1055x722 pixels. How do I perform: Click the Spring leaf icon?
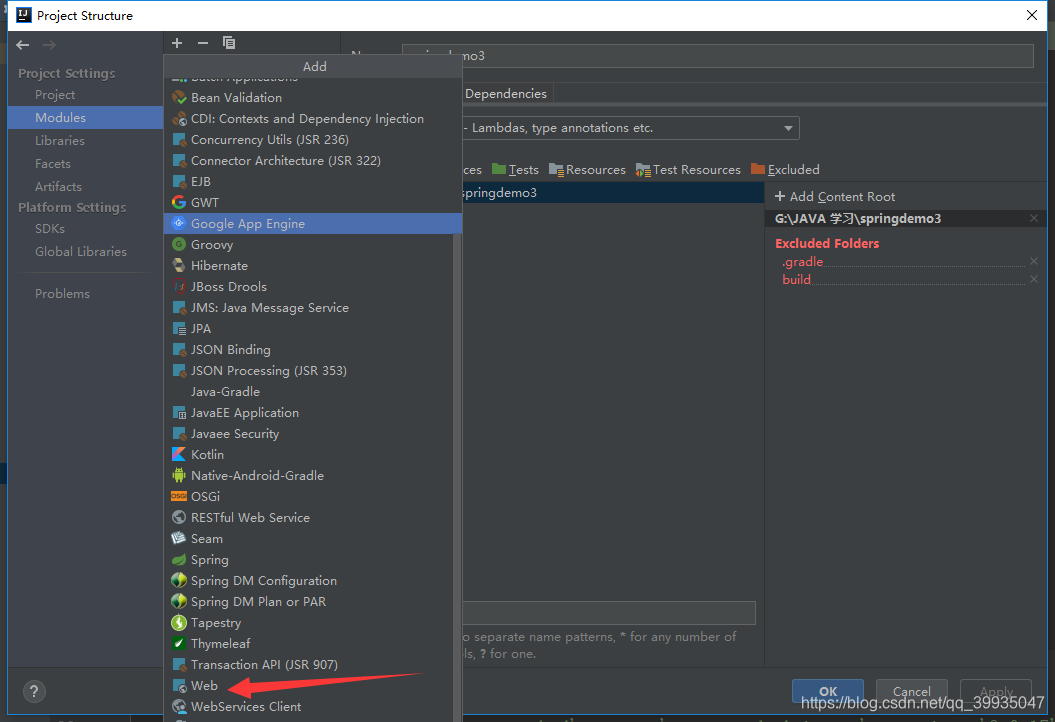click(179, 560)
